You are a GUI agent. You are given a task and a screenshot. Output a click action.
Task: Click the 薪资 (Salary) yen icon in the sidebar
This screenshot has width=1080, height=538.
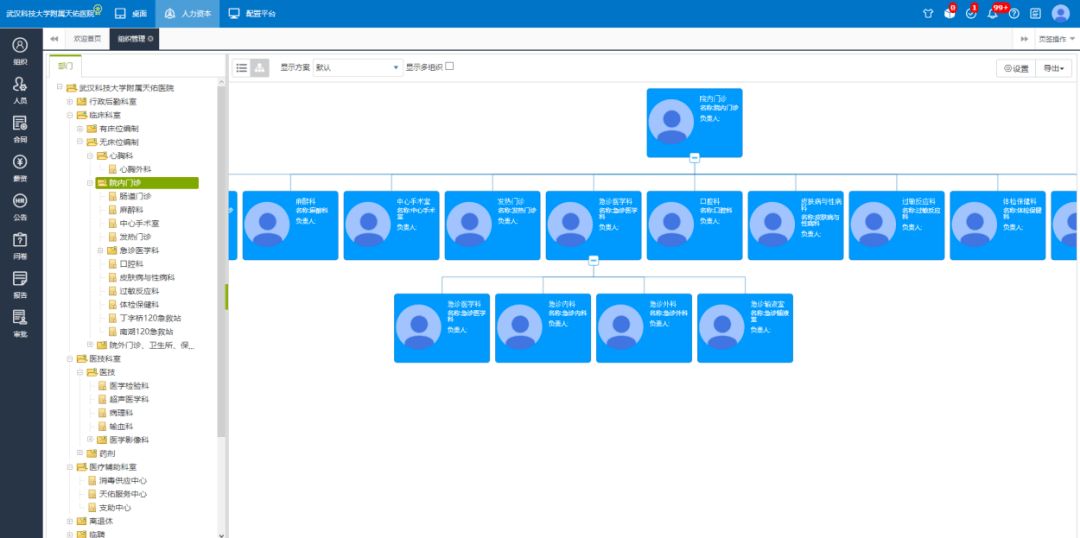[20, 167]
